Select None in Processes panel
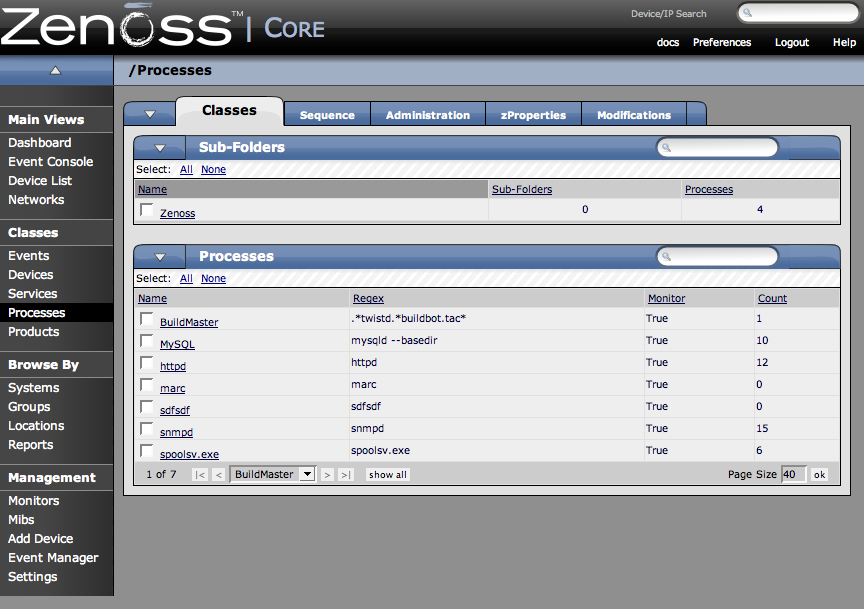This screenshot has height=609, width=864. [x=213, y=279]
